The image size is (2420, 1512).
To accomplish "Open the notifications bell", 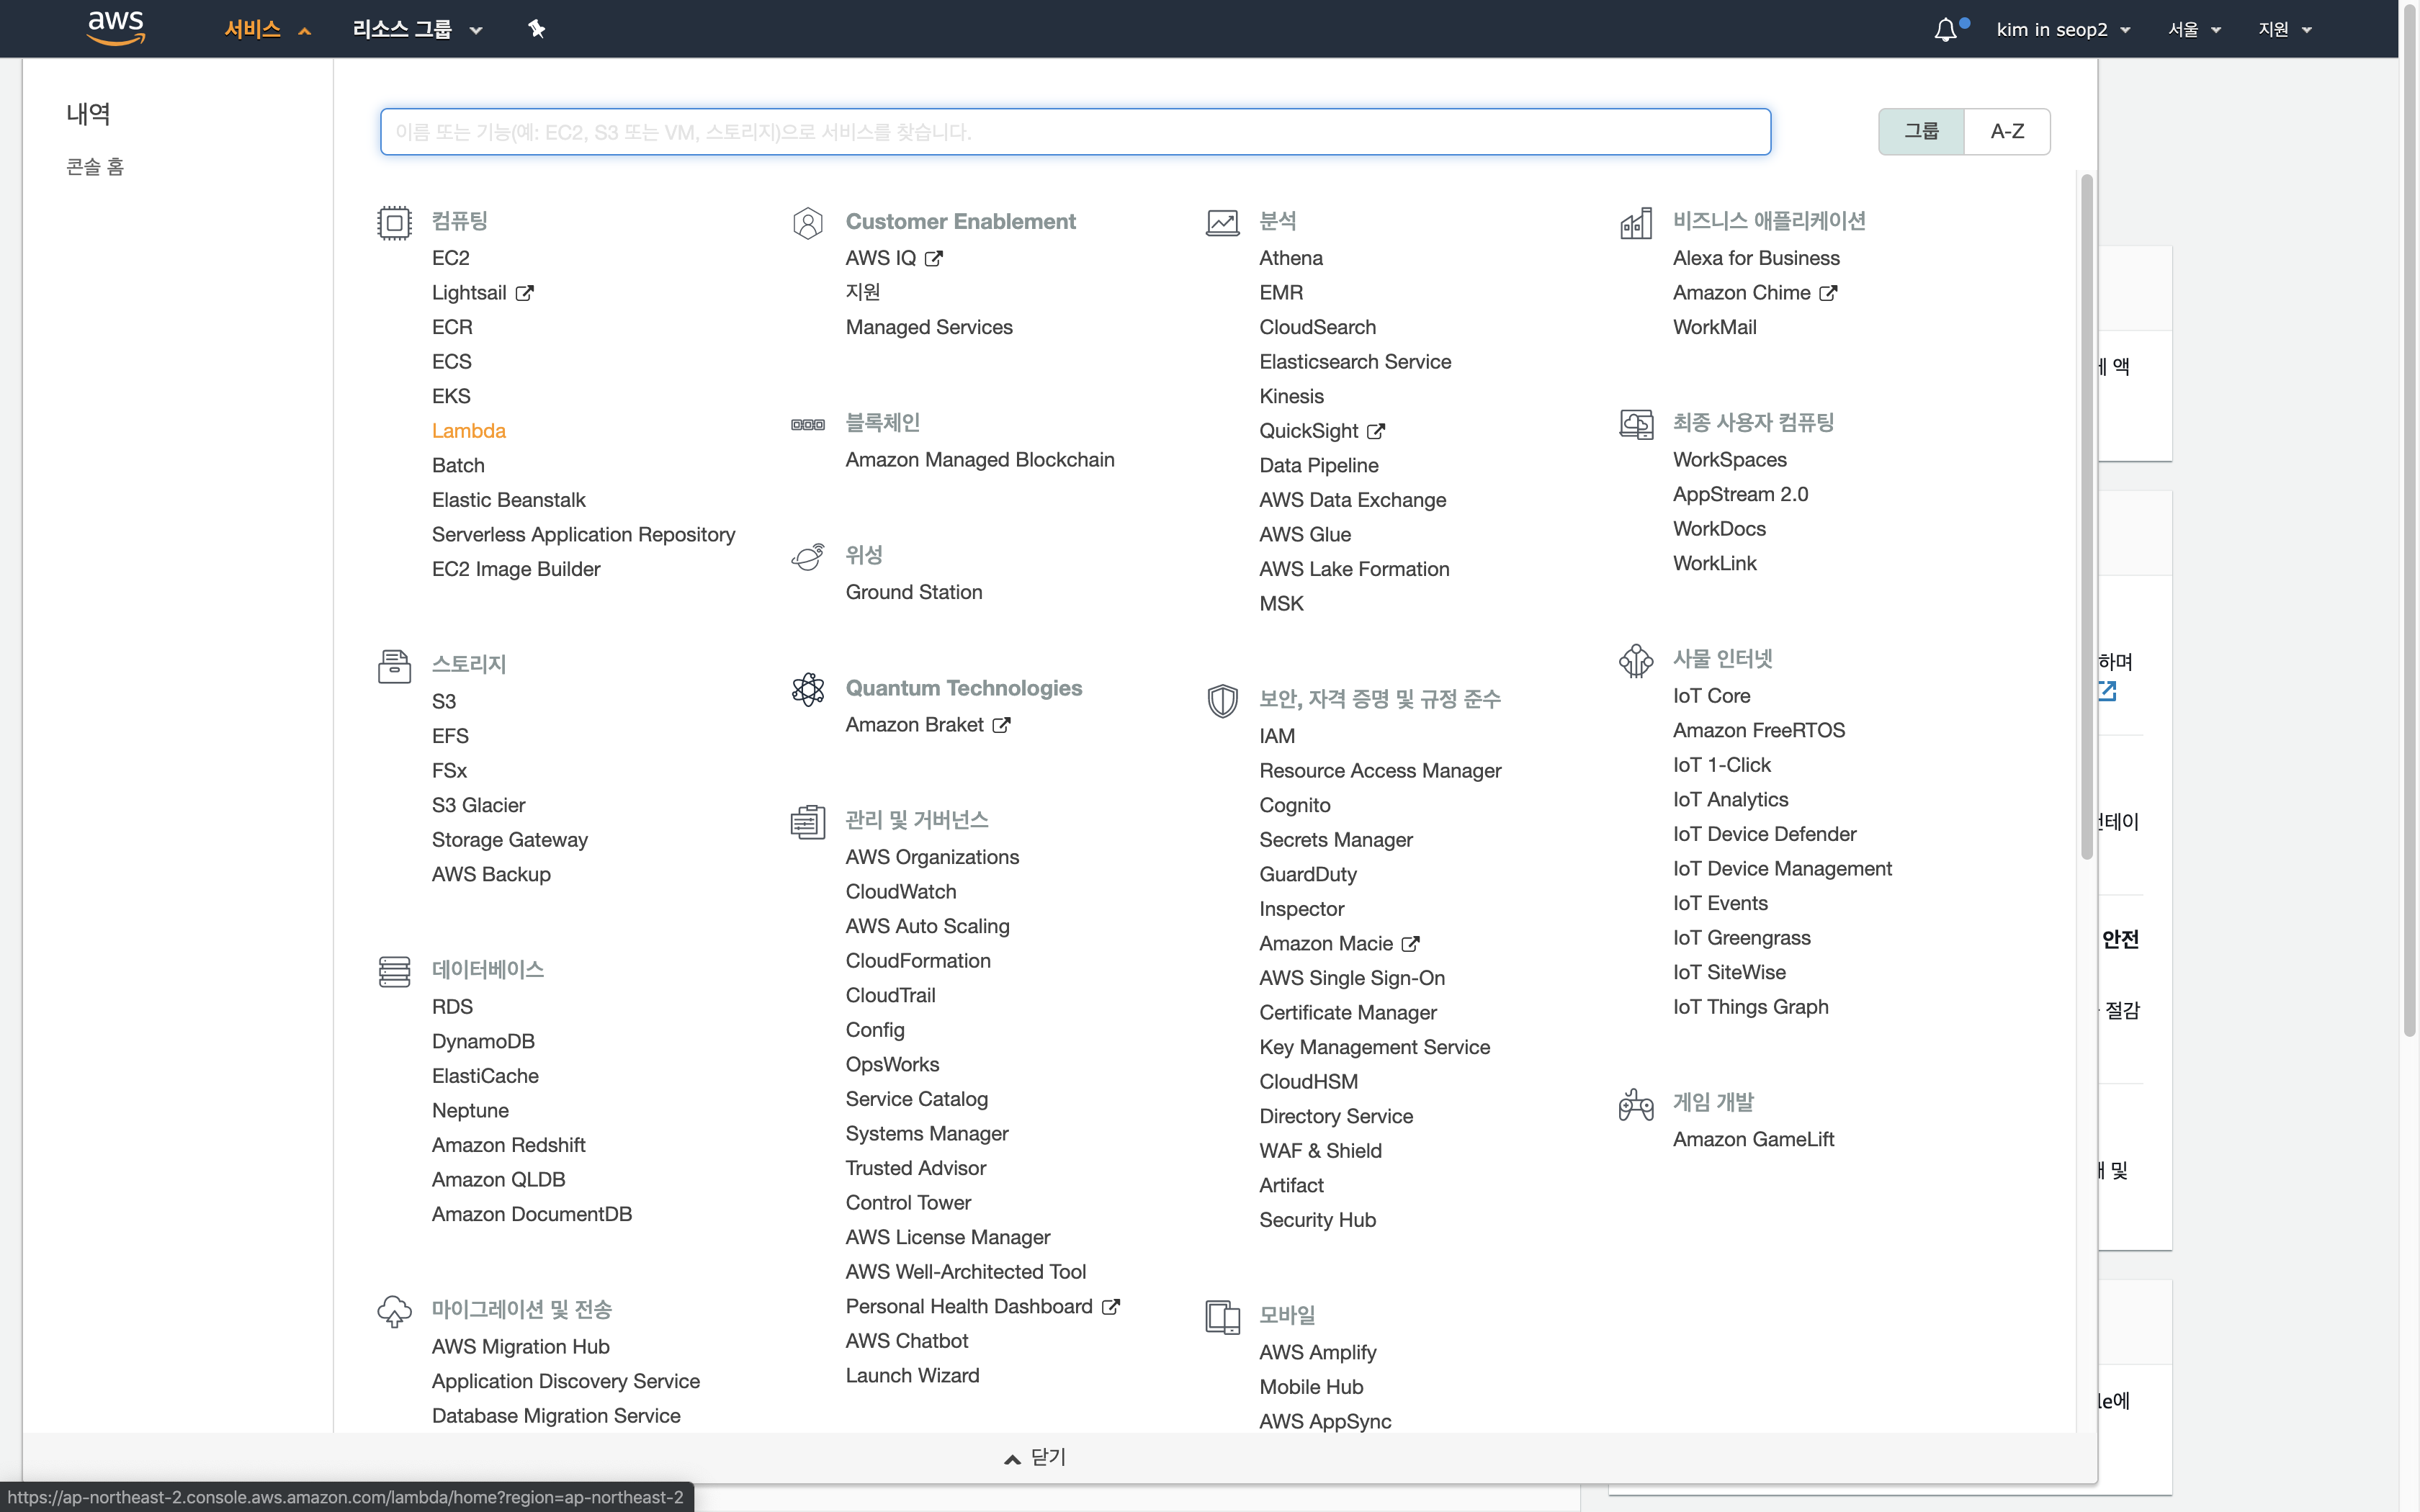I will (x=1945, y=30).
